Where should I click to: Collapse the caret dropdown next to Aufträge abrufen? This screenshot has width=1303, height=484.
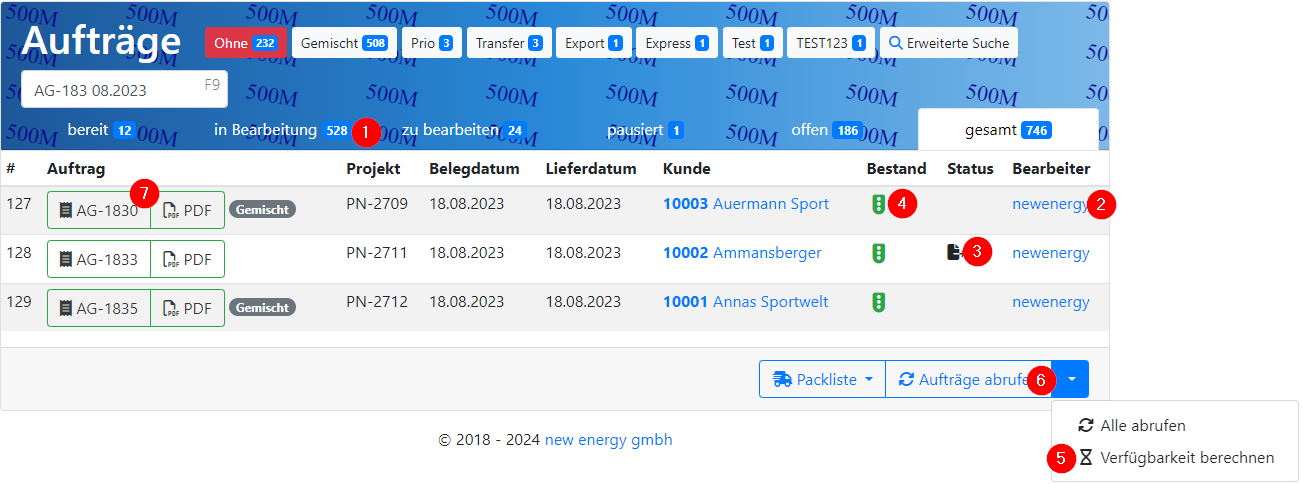pos(1072,380)
